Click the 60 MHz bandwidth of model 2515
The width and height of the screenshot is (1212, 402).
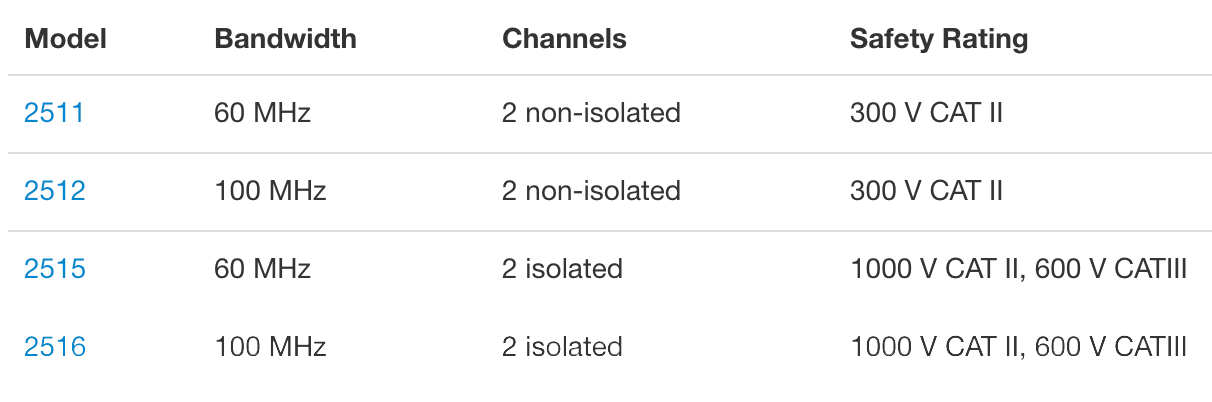[262, 269]
